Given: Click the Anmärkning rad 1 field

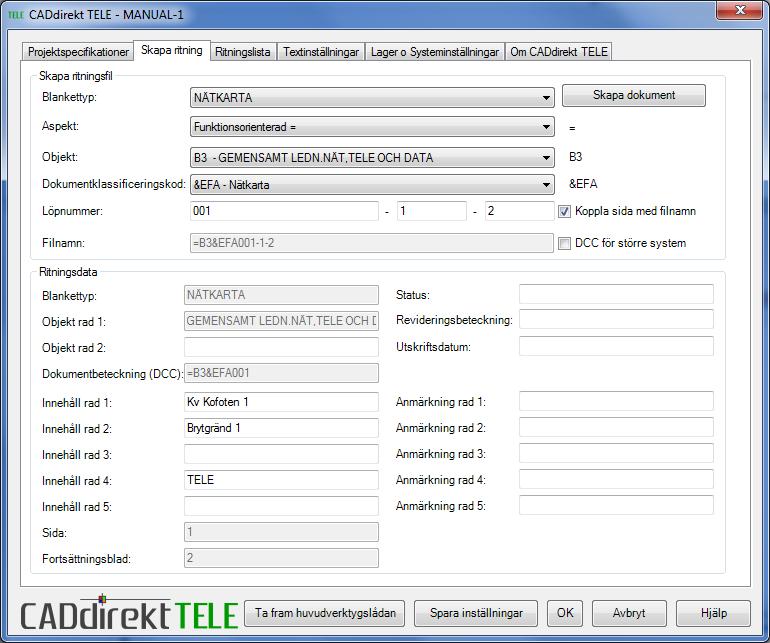Looking at the screenshot, I should tap(616, 401).
